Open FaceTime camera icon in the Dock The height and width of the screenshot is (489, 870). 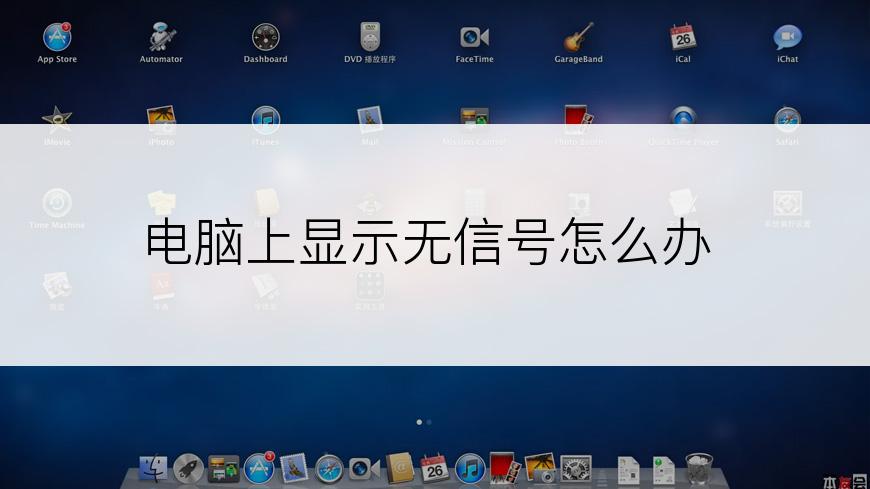pos(364,469)
